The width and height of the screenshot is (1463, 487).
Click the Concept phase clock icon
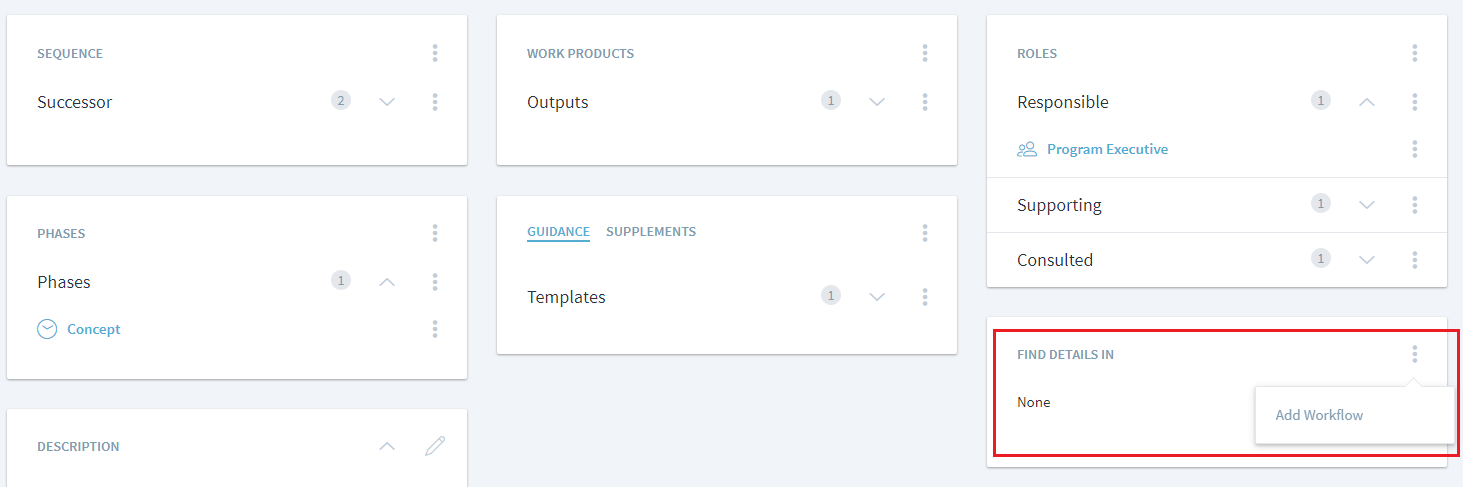click(47, 329)
